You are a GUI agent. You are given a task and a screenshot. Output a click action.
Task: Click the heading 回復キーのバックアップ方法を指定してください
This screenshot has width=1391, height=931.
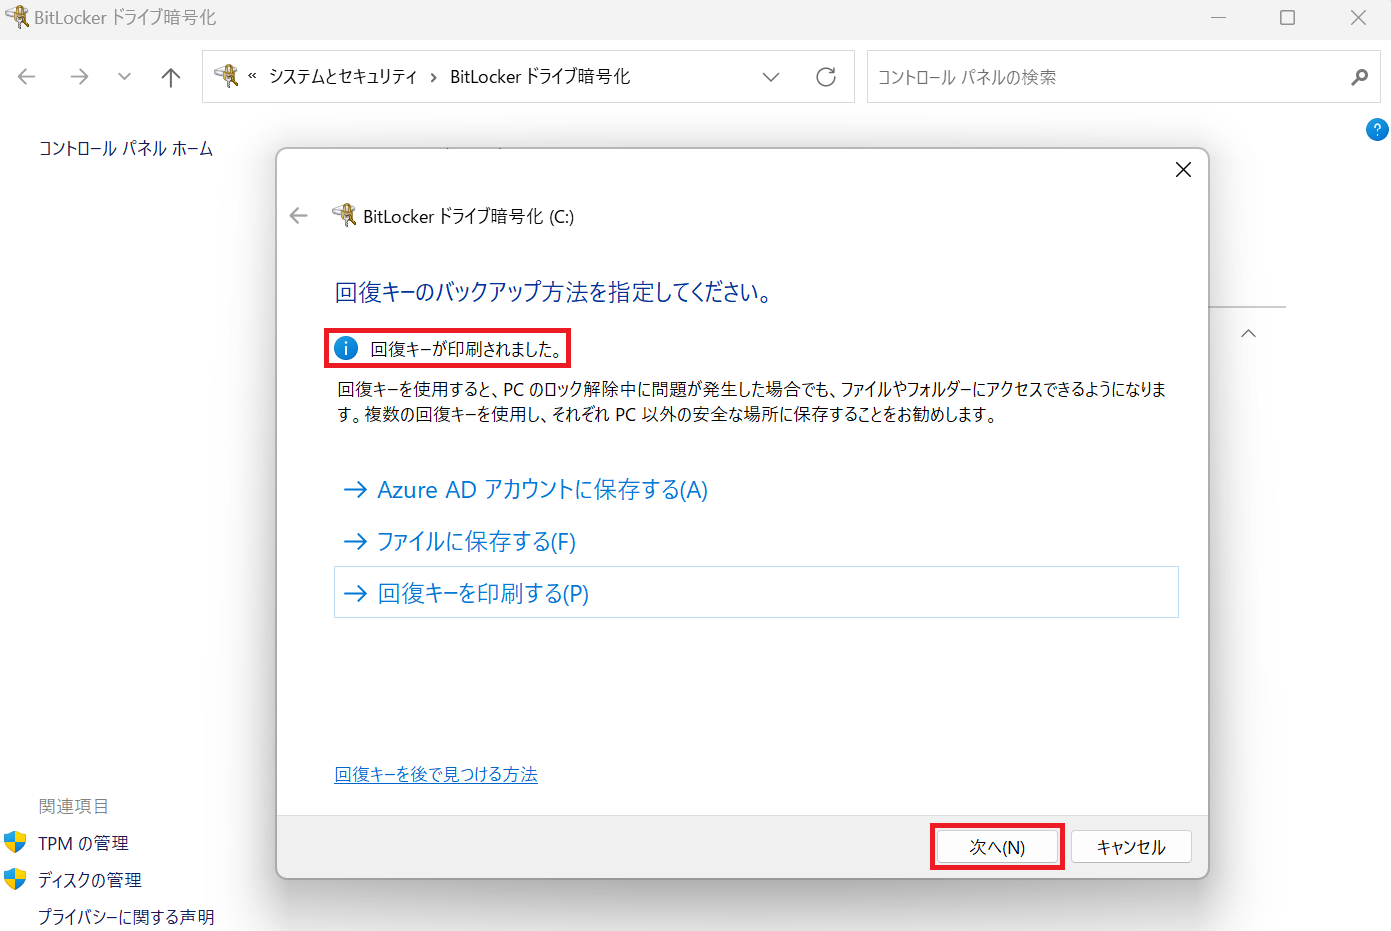point(553,292)
